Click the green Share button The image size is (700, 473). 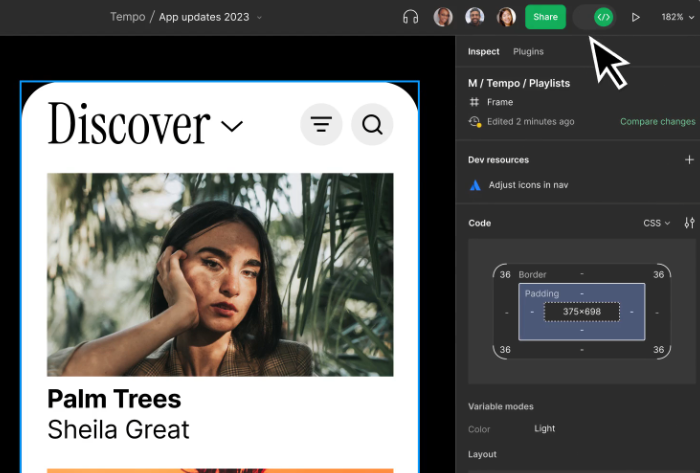(545, 17)
